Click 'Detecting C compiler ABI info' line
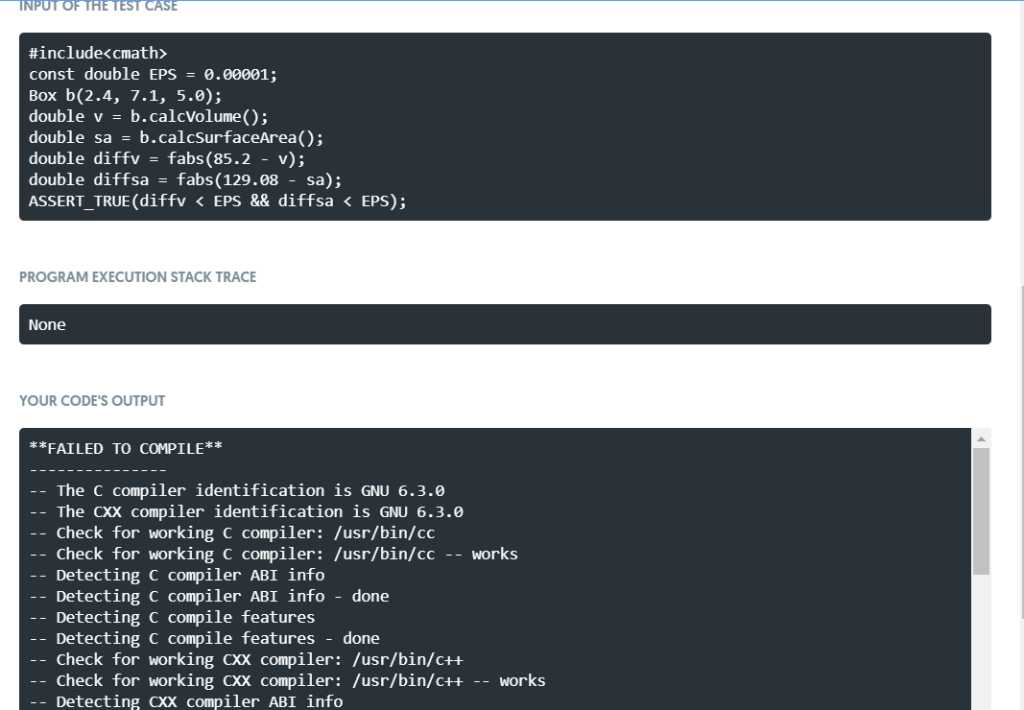This screenshot has width=1024, height=710. 176,575
